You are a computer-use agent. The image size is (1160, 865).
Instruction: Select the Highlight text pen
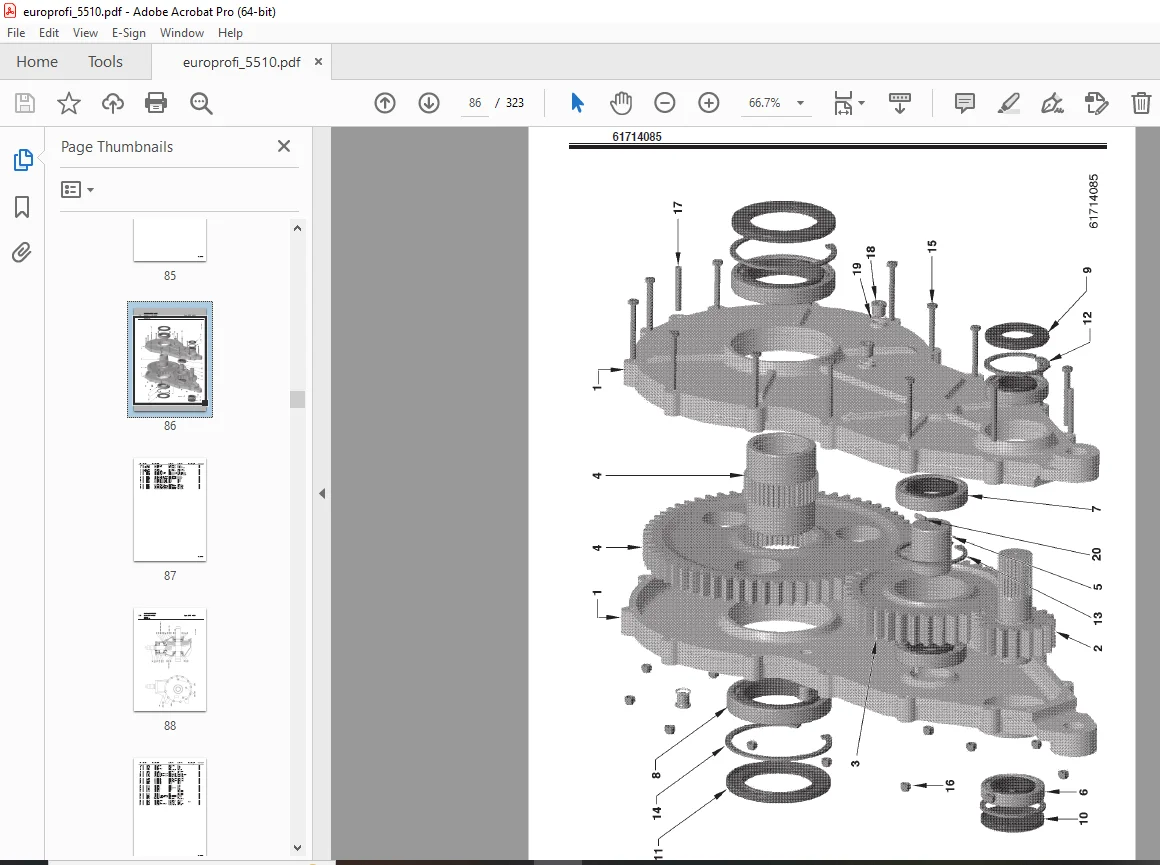(x=1008, y=103)
